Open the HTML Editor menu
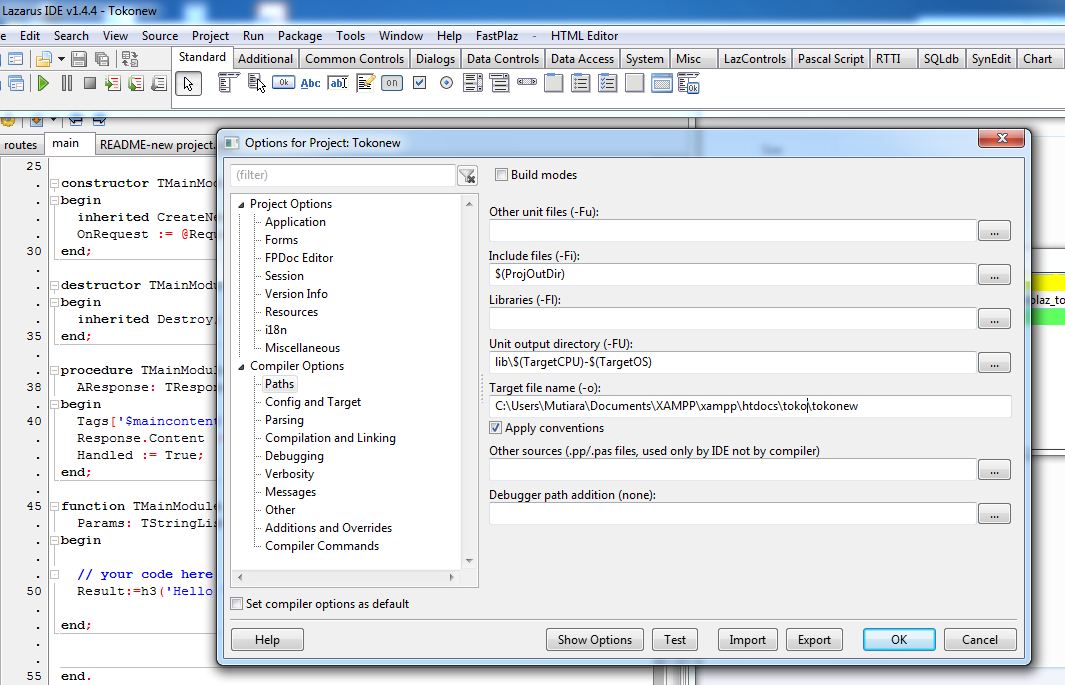The image size is (1065, 685). point(584,36)
